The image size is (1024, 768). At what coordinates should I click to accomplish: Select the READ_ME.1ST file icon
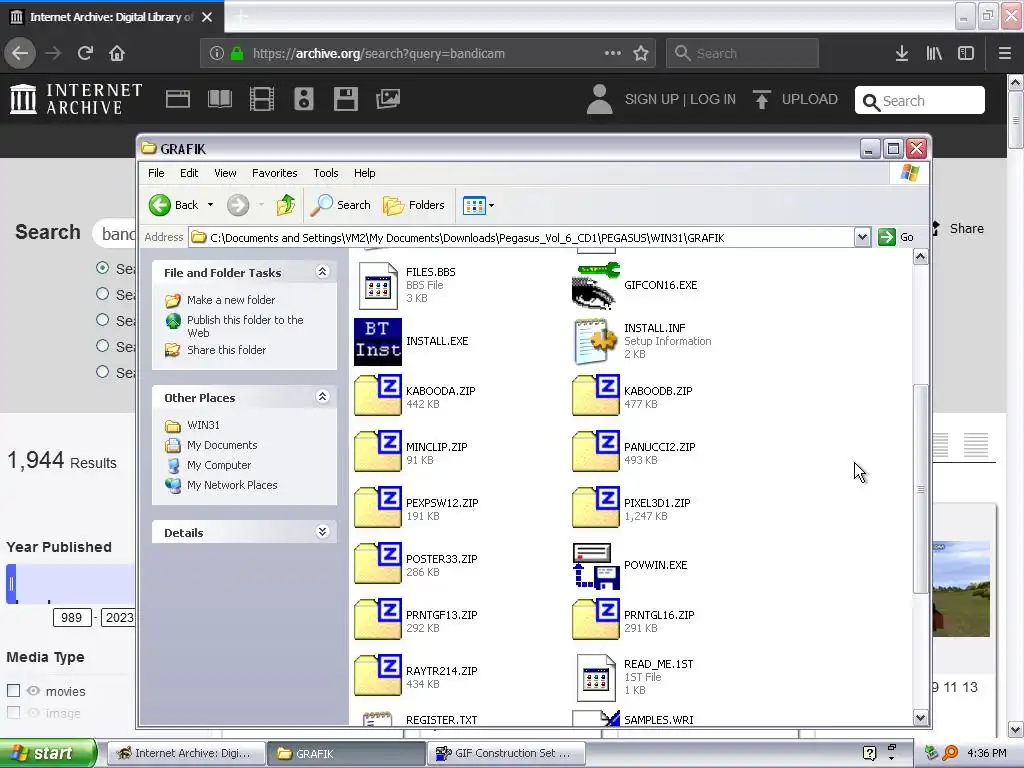coord(596,678)
